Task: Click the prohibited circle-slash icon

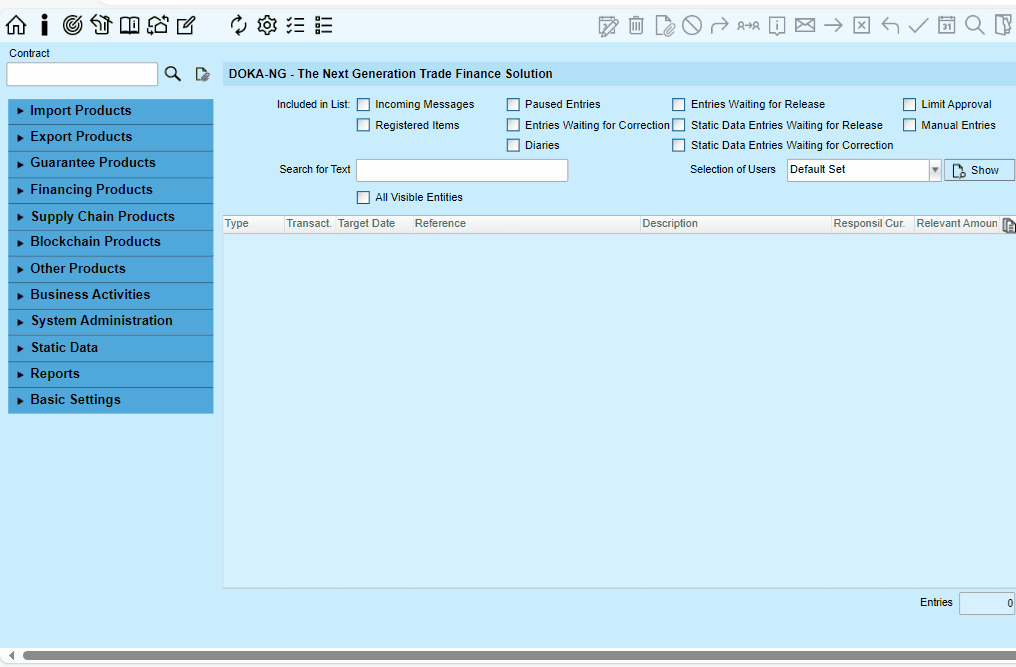Action: pos(692,25)
